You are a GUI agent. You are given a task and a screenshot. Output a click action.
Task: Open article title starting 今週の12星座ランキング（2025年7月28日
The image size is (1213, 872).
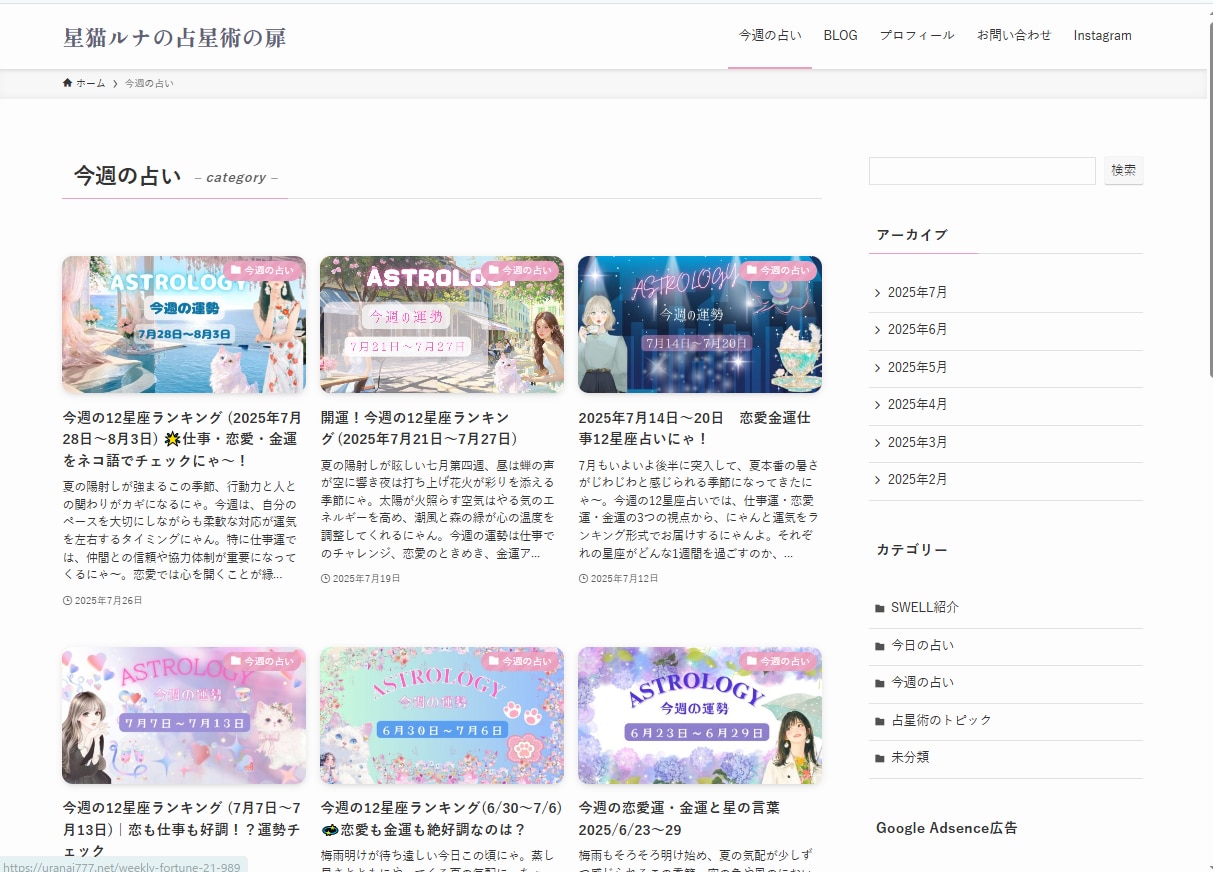pos(182,439)
